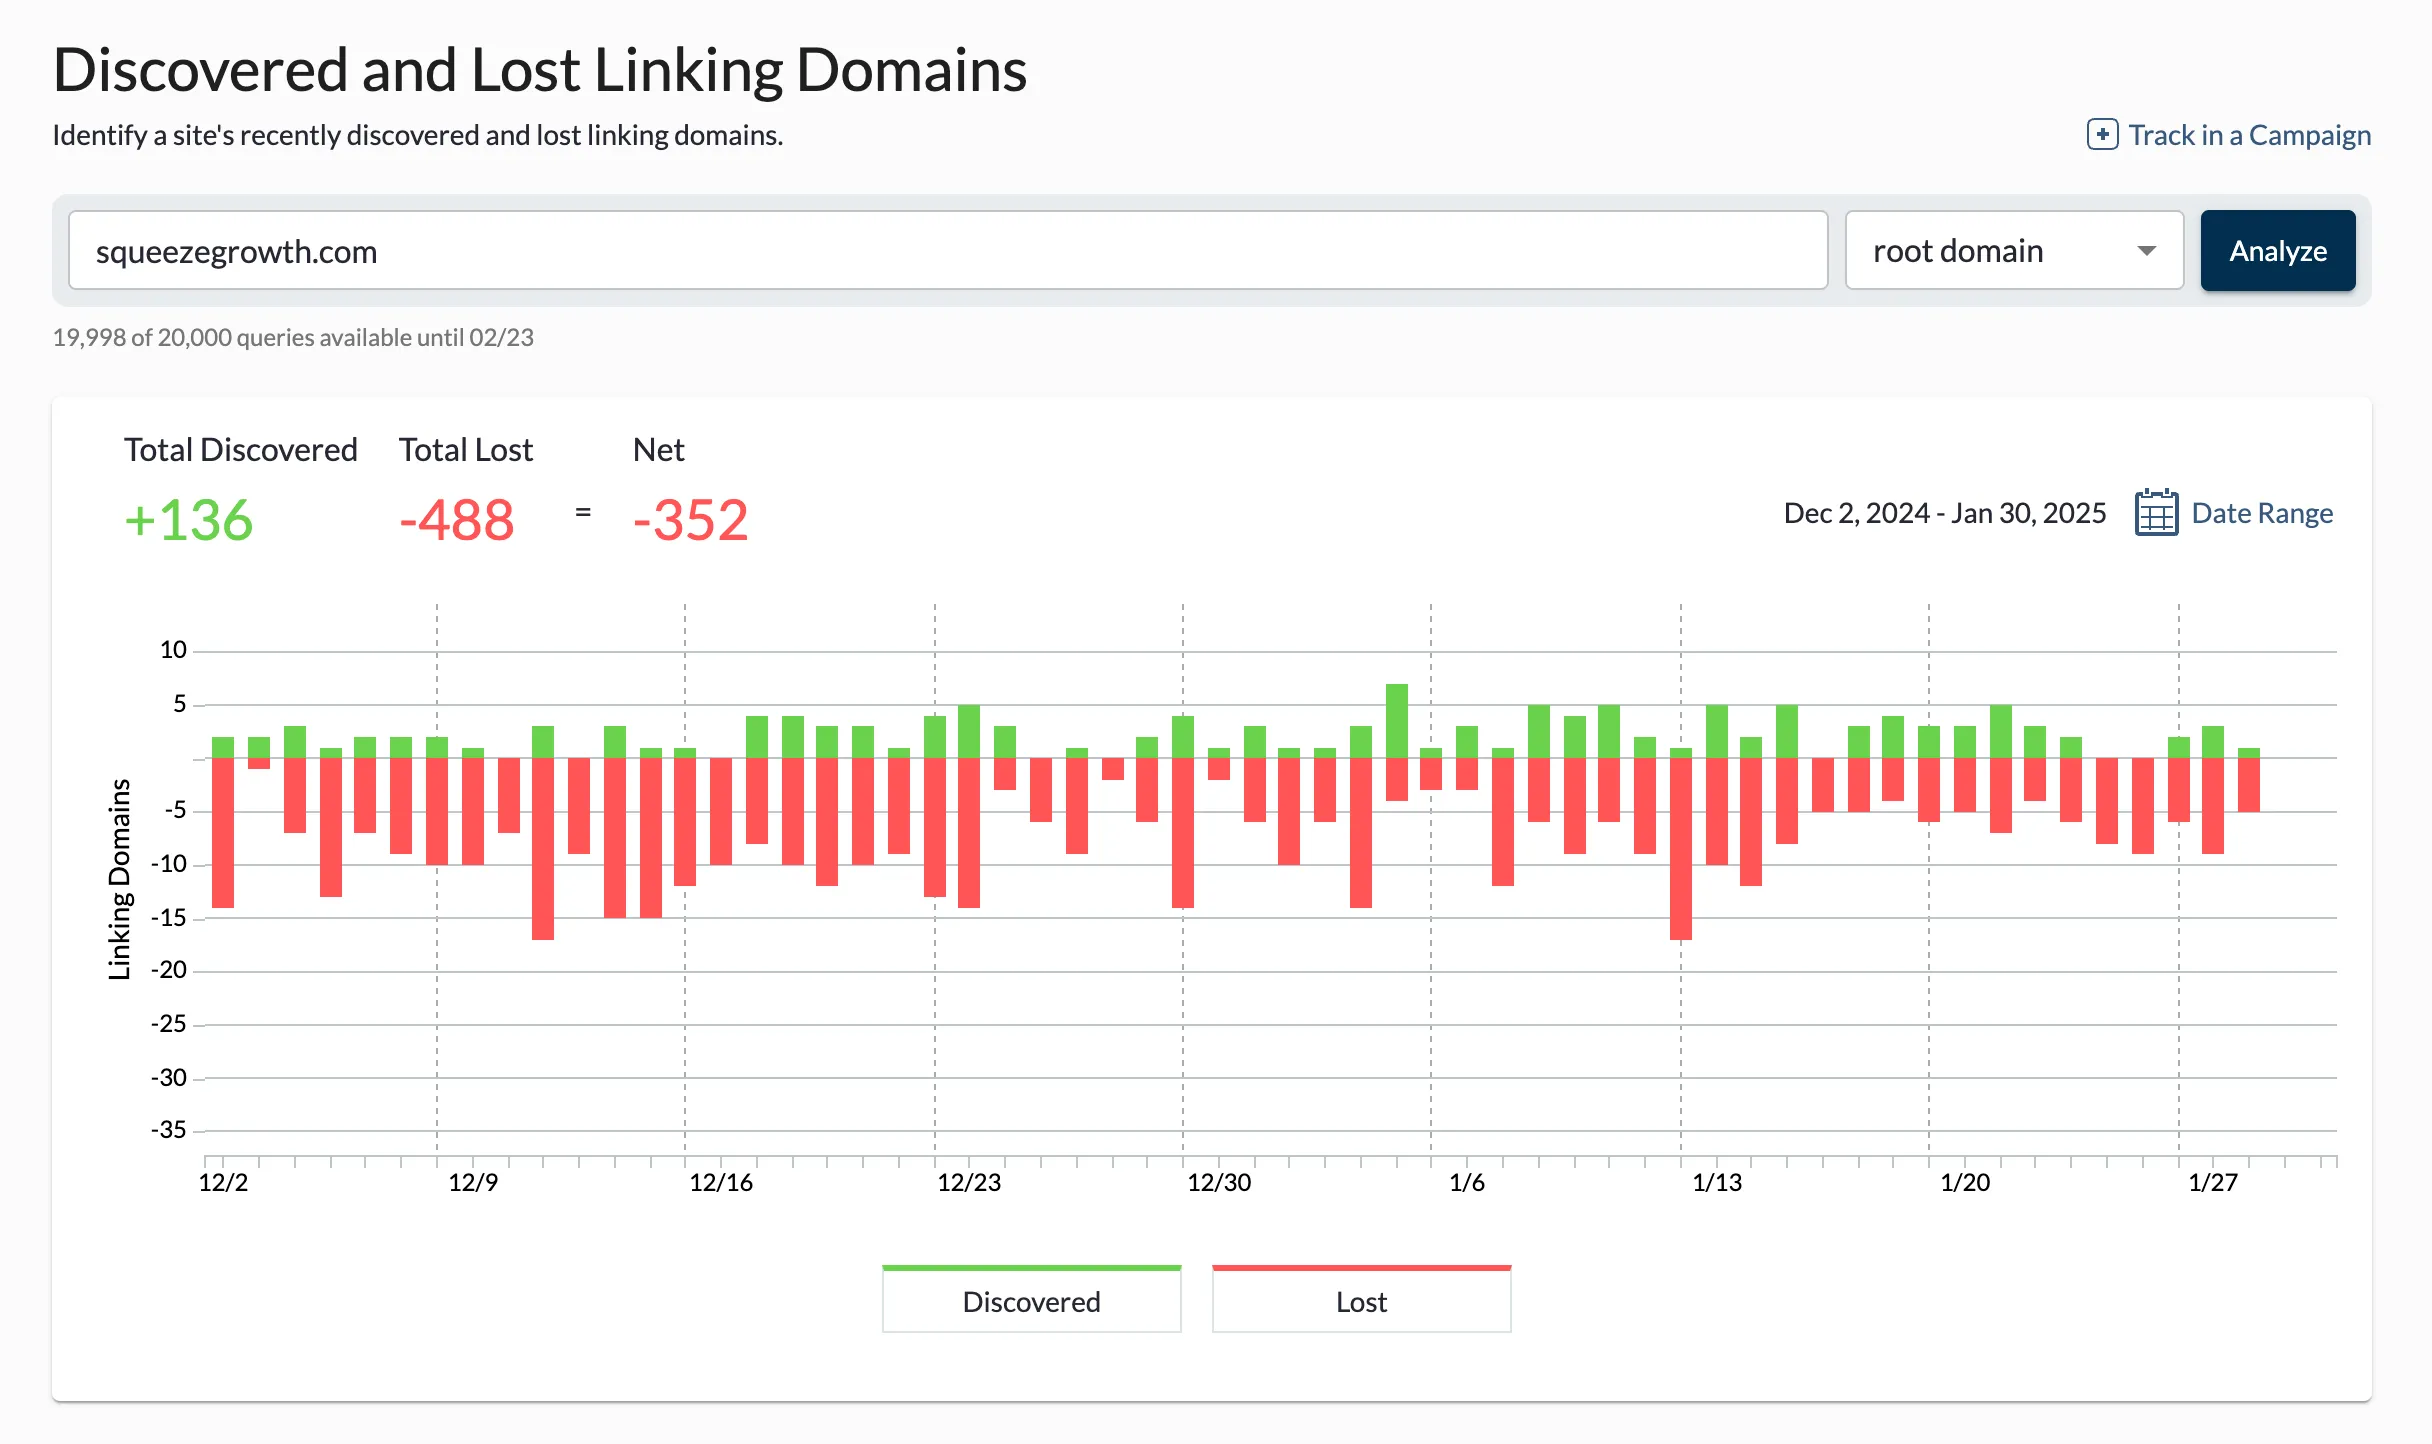Toggle the Discovered legend series

1031,1299
